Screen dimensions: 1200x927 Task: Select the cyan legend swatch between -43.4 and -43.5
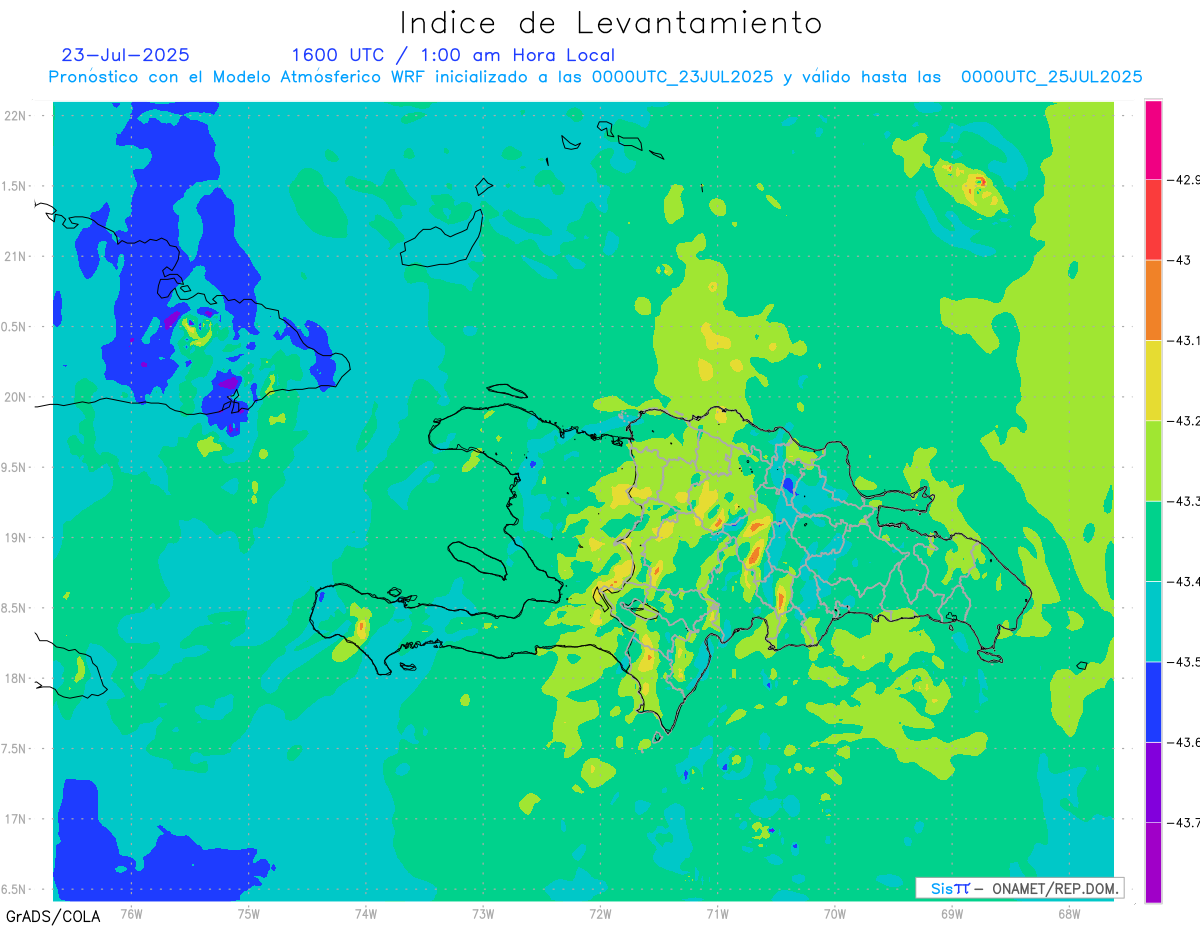pos(1153,621)
